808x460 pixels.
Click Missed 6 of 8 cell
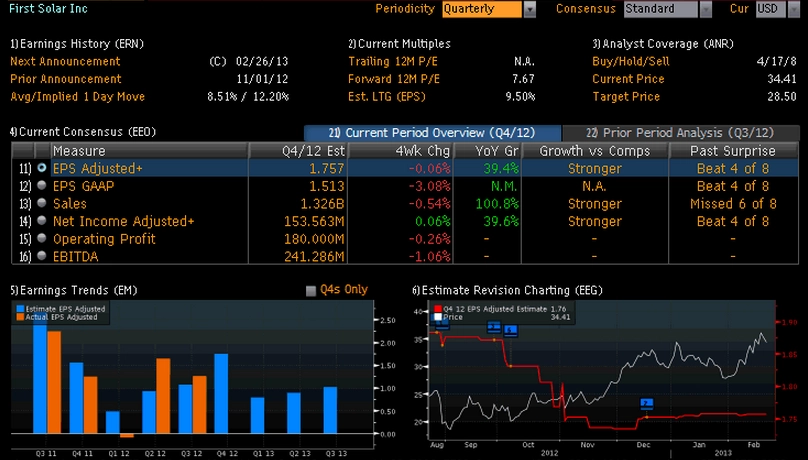733,203
